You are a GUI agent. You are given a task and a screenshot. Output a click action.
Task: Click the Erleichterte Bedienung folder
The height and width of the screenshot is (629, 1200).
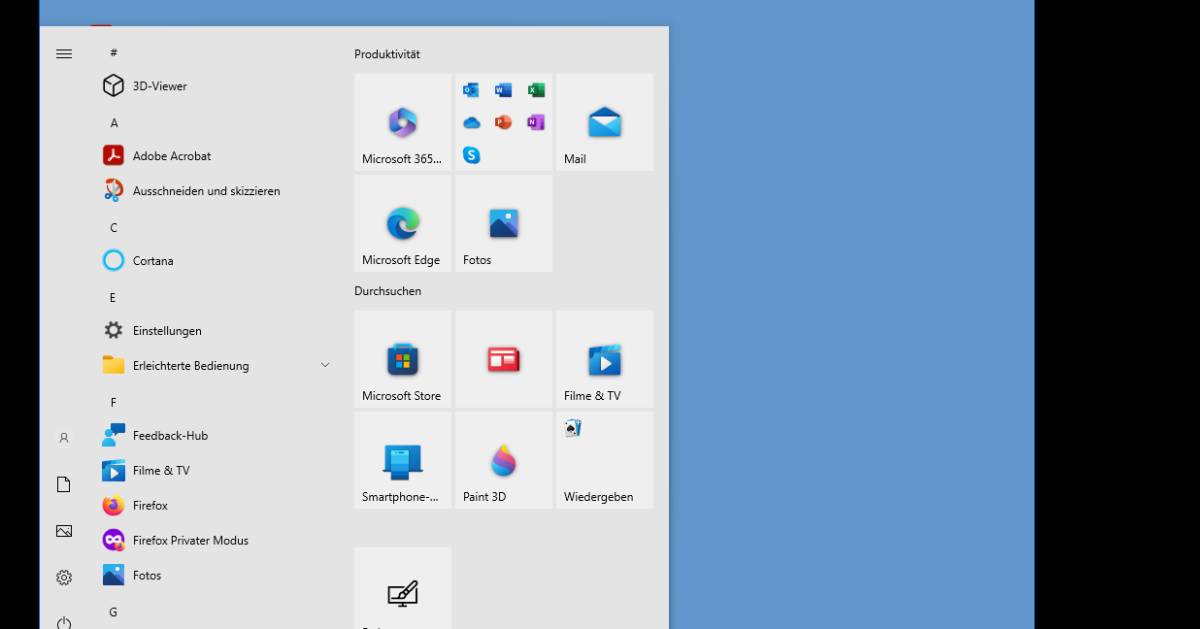click(x=216, y=366)
